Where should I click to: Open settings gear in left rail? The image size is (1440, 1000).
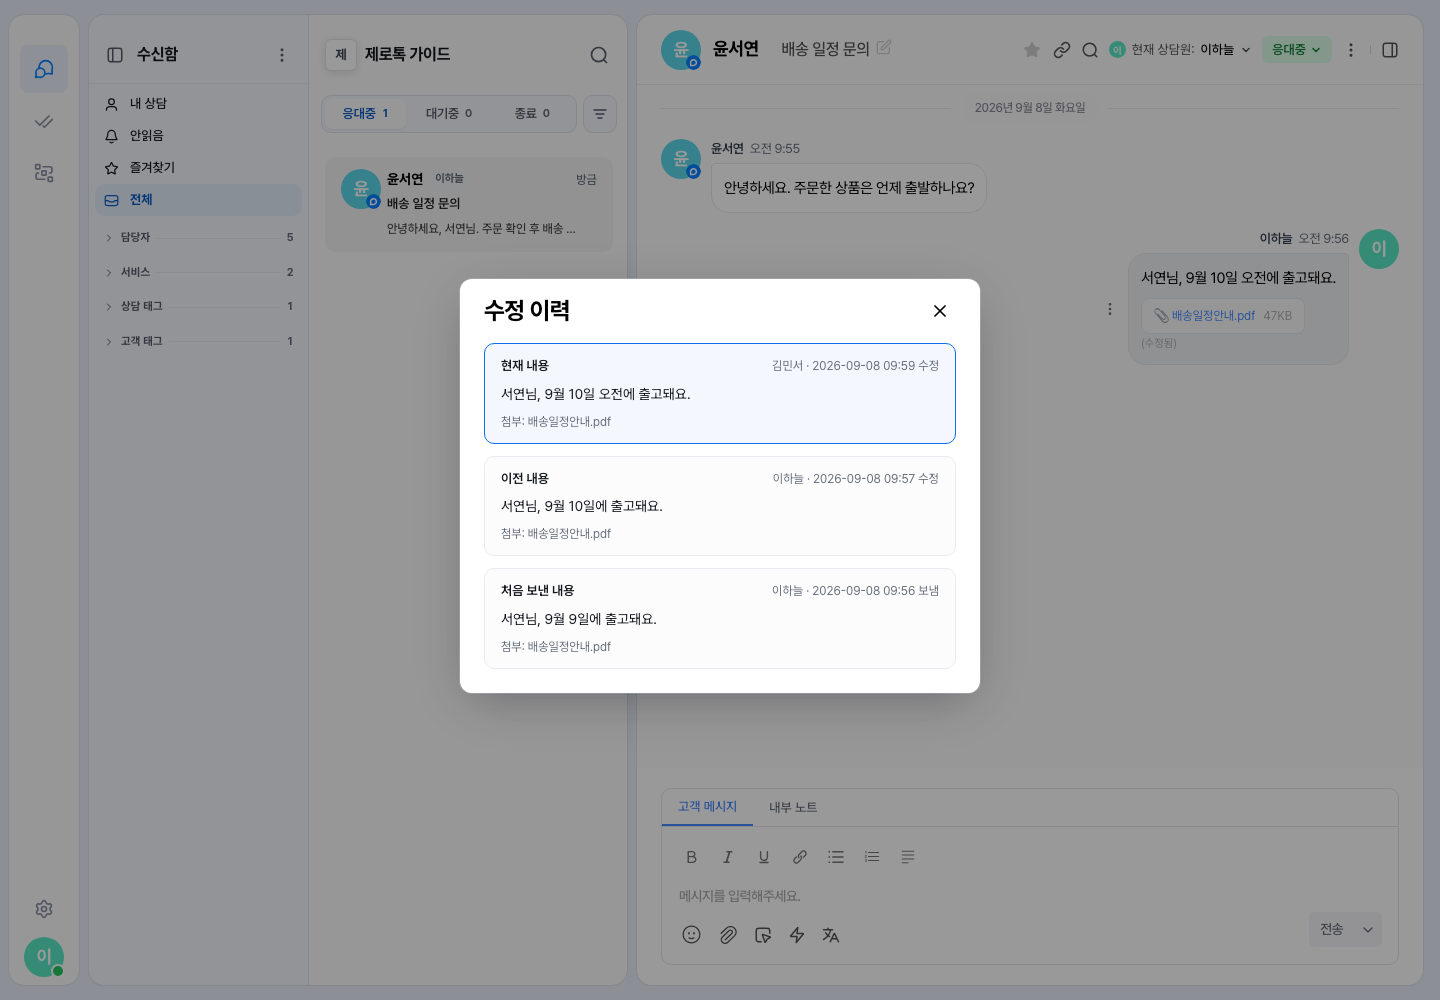click(44, 909)
